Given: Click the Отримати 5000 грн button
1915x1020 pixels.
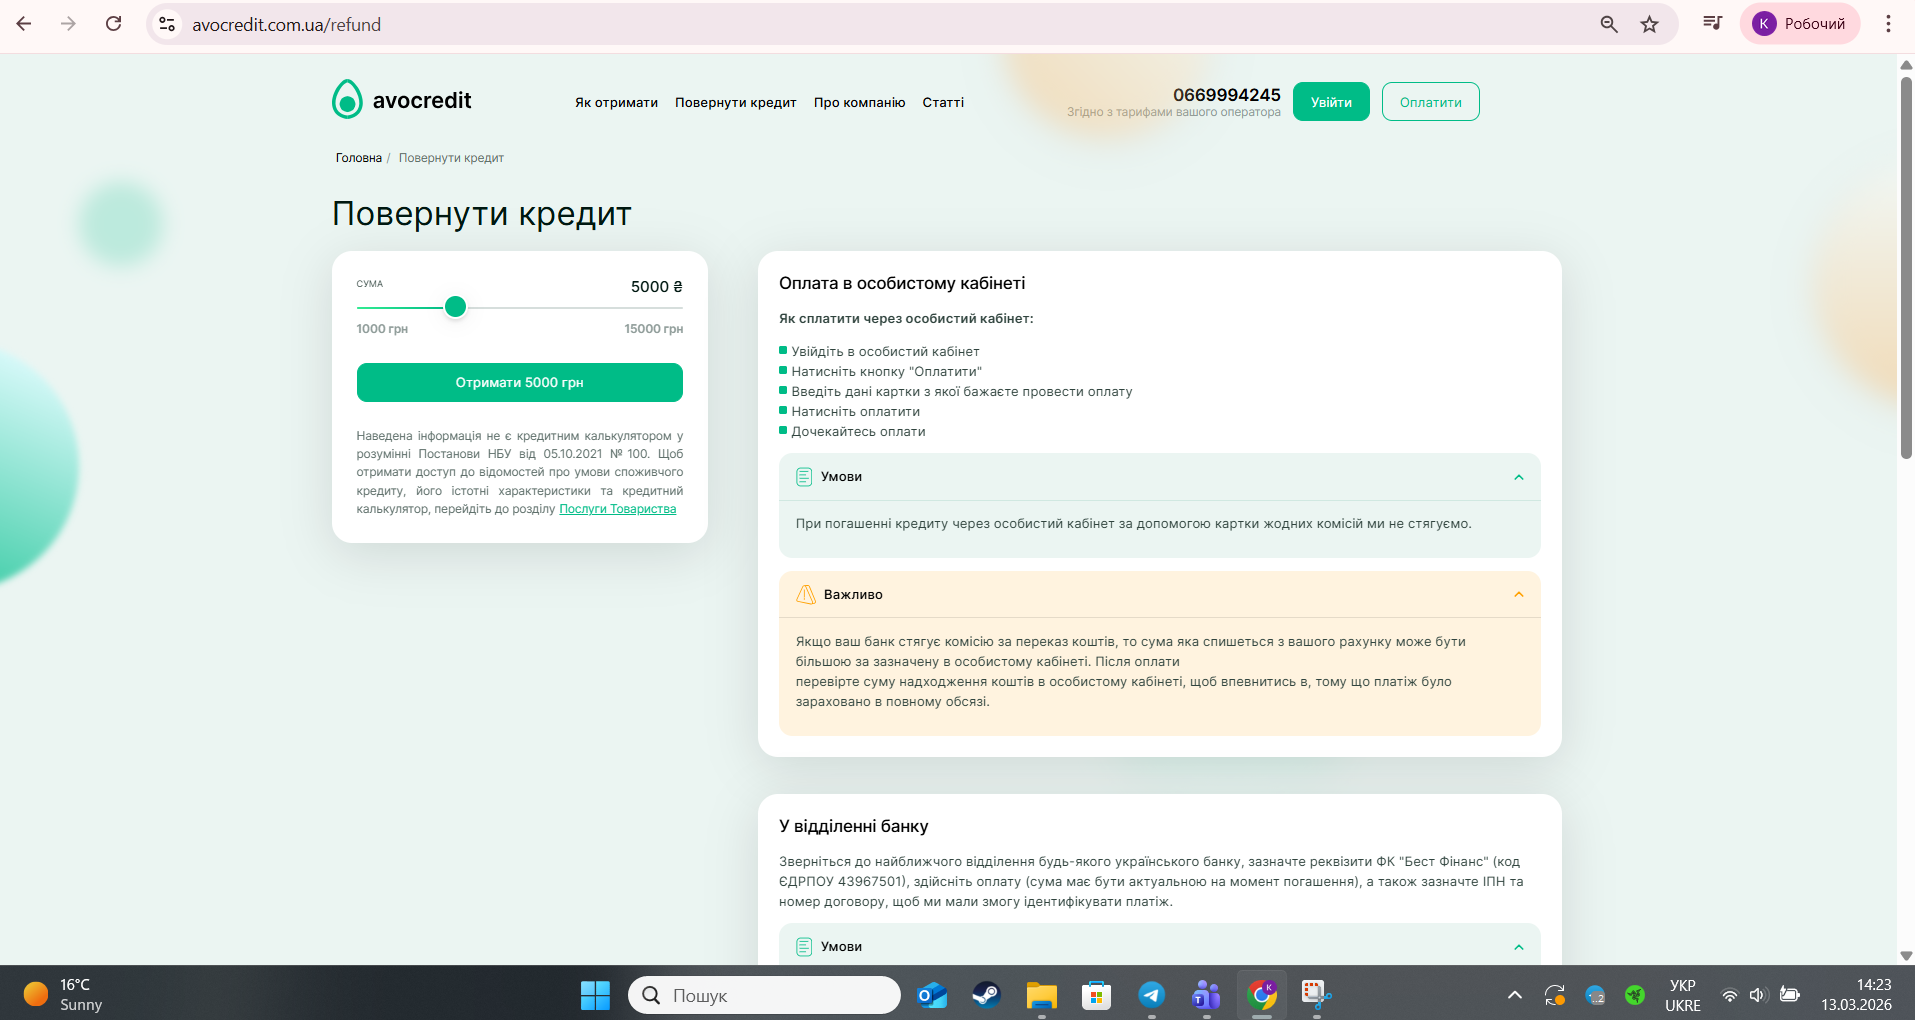Looking at the screenshot, I should 519,382.
